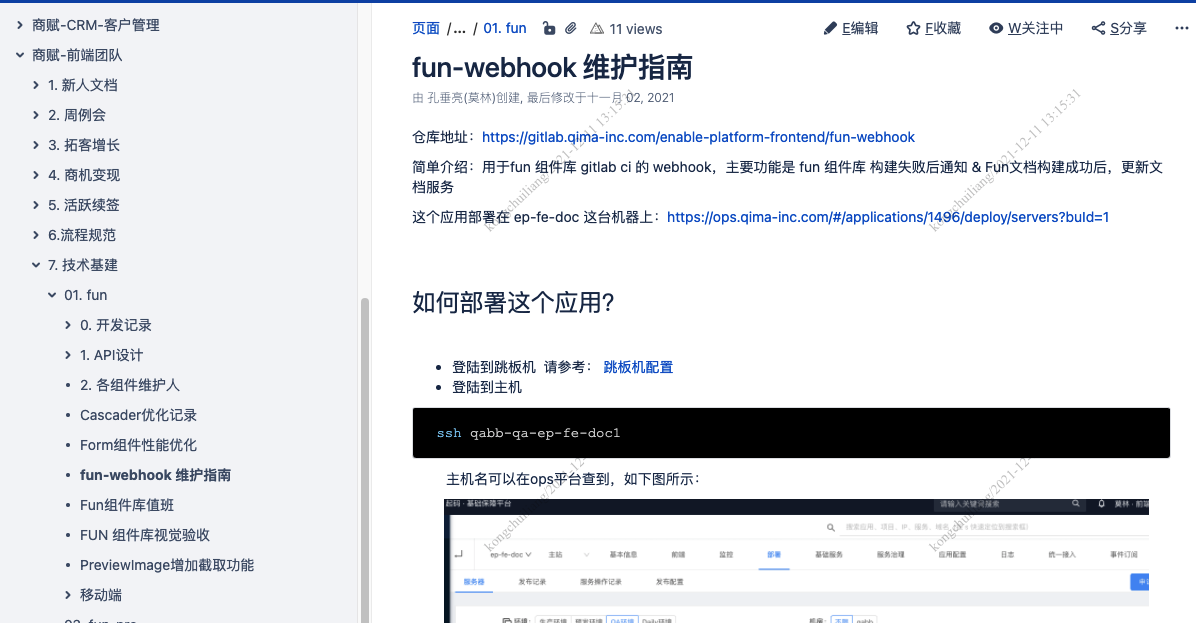Click the pencil edit icon

pyautogui.click(x=830, y=28)
